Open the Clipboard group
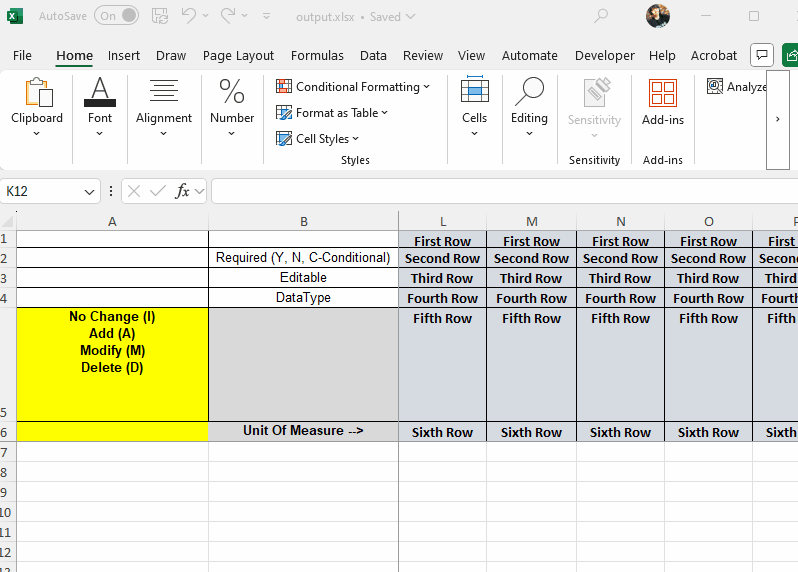Image resolution: width=798 pixels, height=572 pixels. point(37,107)
